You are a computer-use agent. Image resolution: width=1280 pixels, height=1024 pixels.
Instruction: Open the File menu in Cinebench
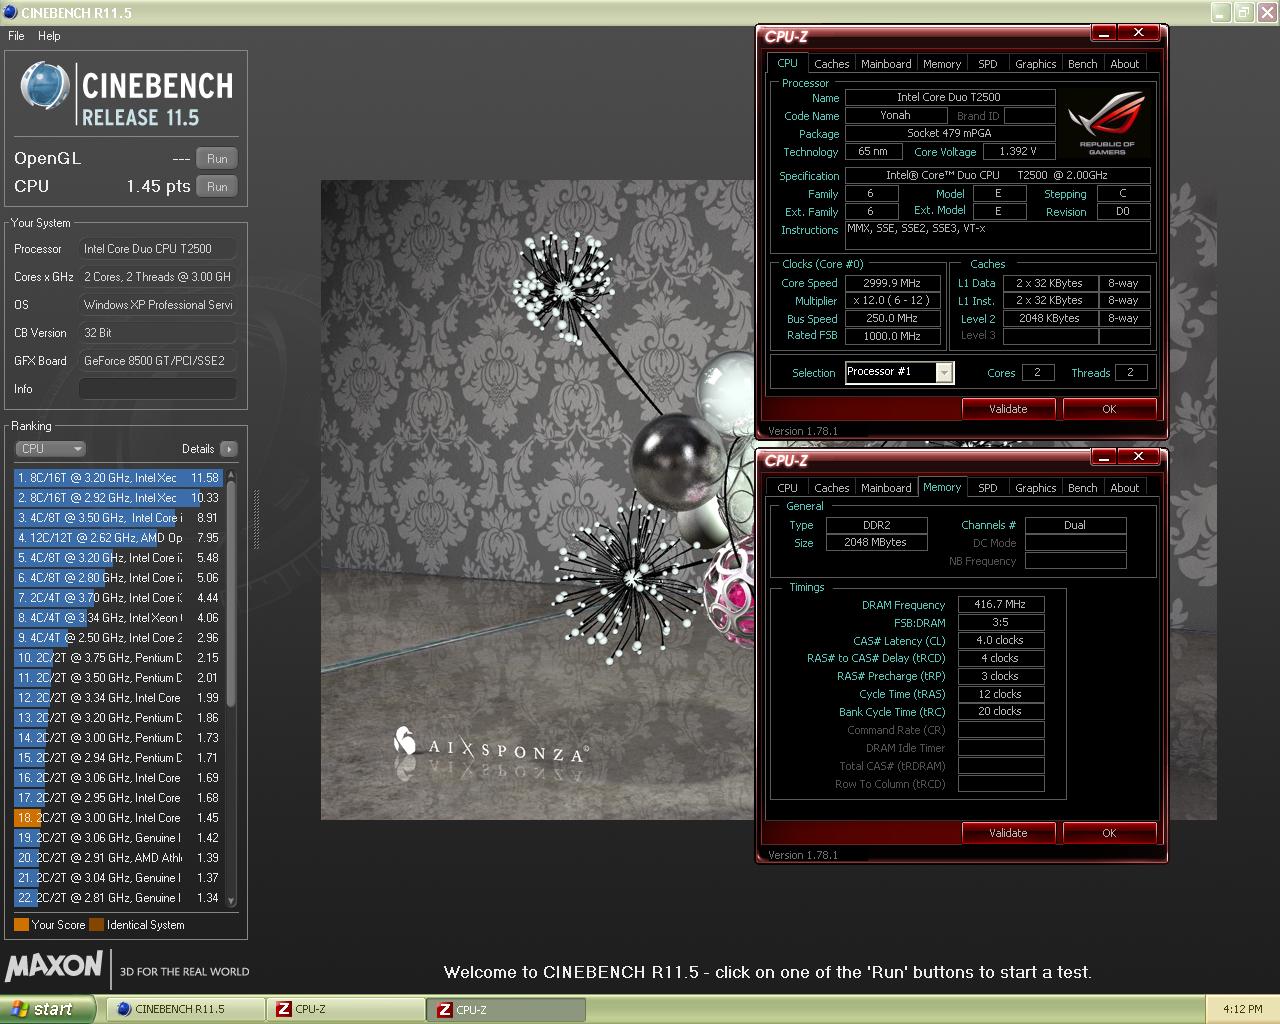pos(16,36)
